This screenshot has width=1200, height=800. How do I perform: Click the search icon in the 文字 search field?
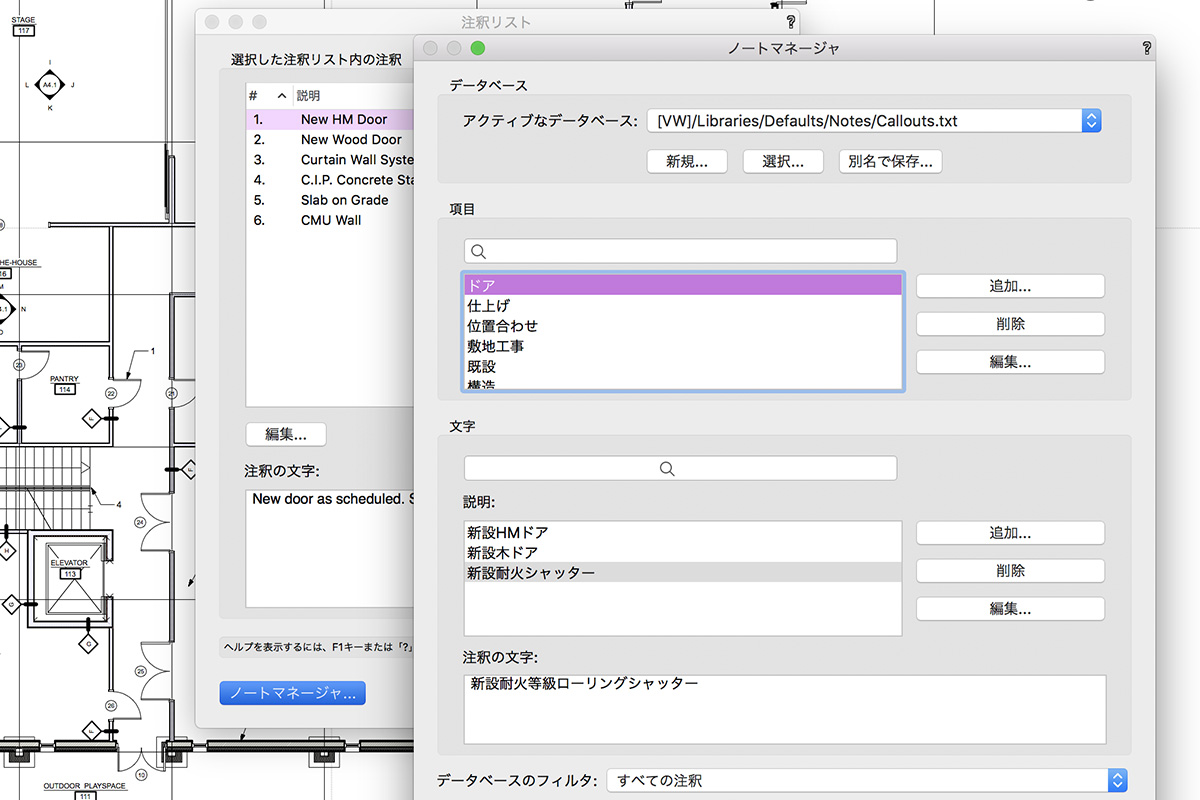(668, 468)
